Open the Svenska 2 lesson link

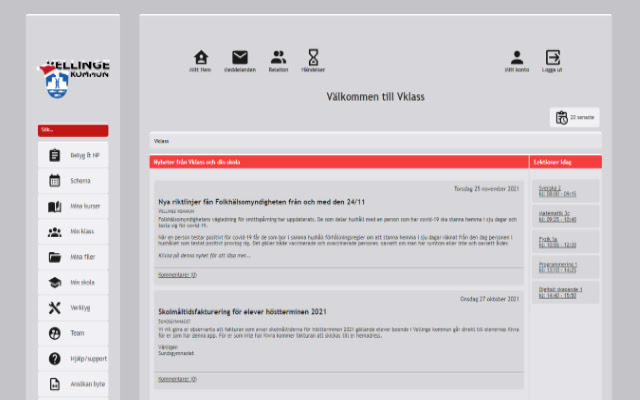coord(557,191)
